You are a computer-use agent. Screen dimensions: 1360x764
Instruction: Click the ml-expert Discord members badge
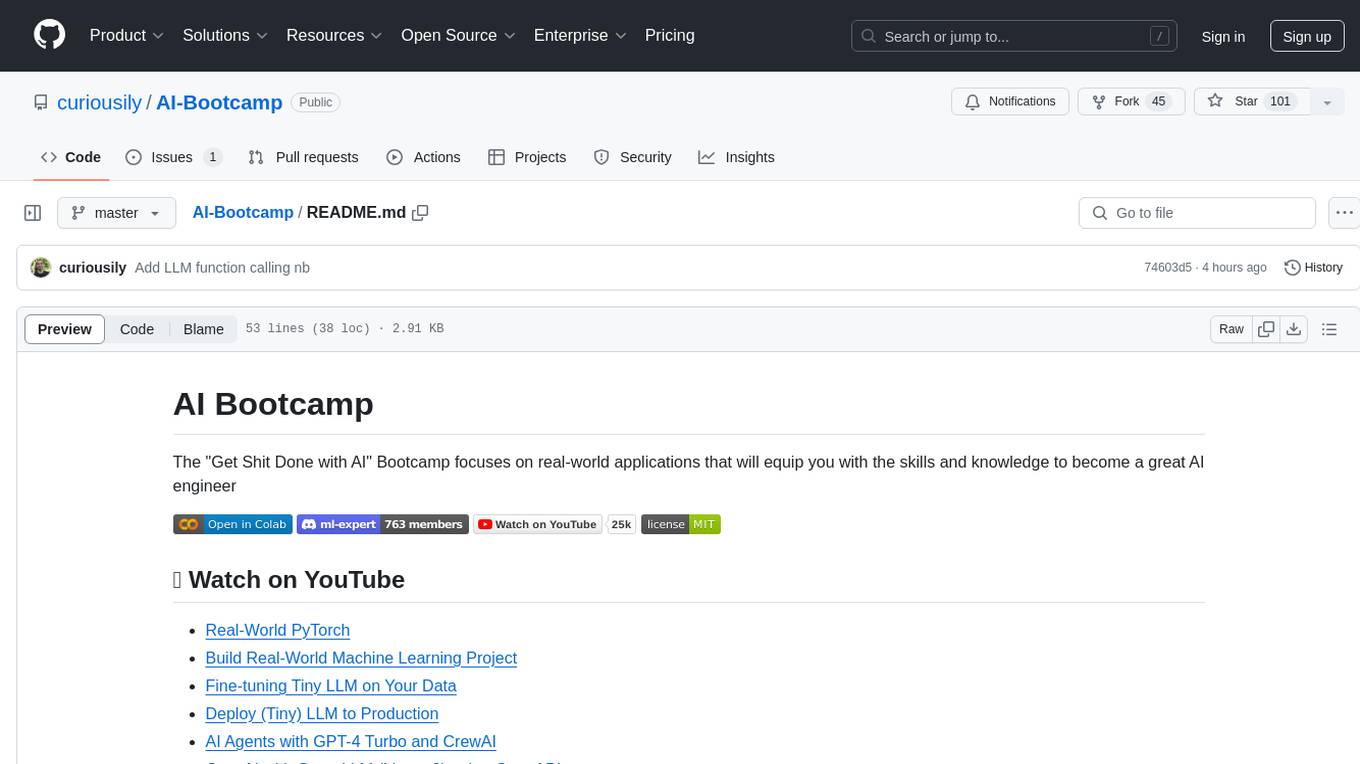pyautogui.click(x=382, y=524)
